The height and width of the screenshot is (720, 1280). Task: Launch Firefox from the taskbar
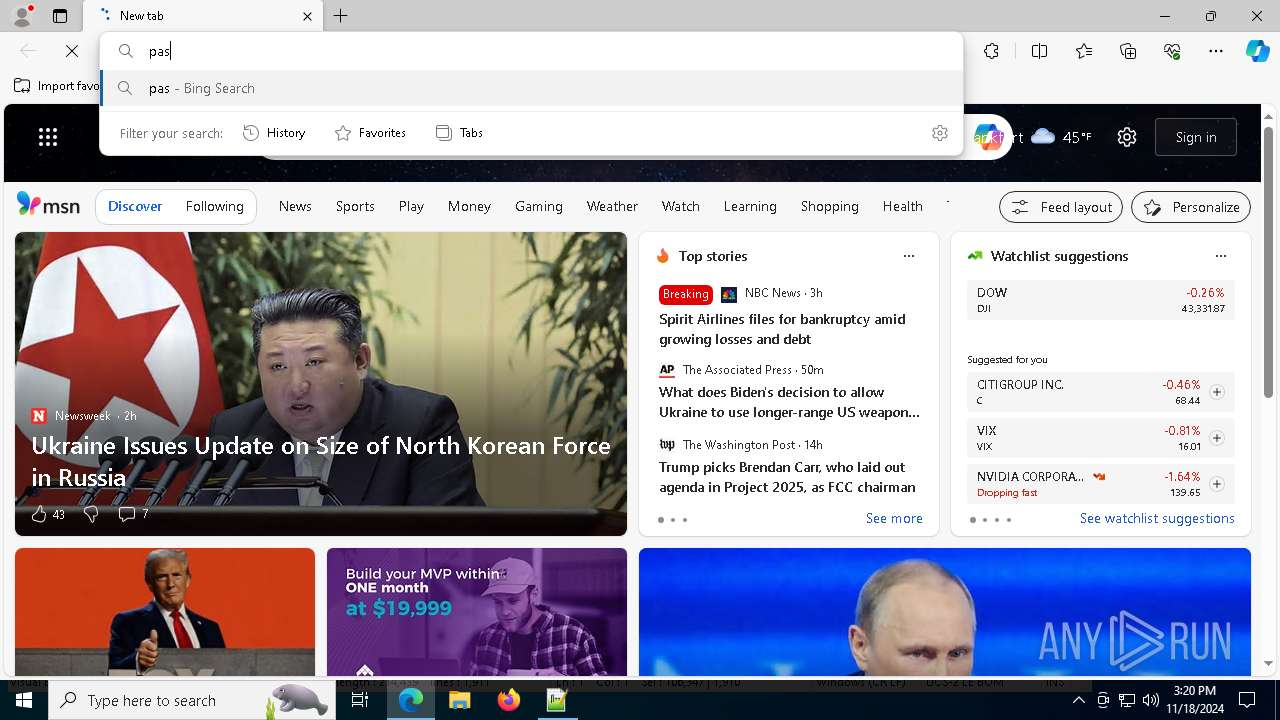(x=508, y=700)
